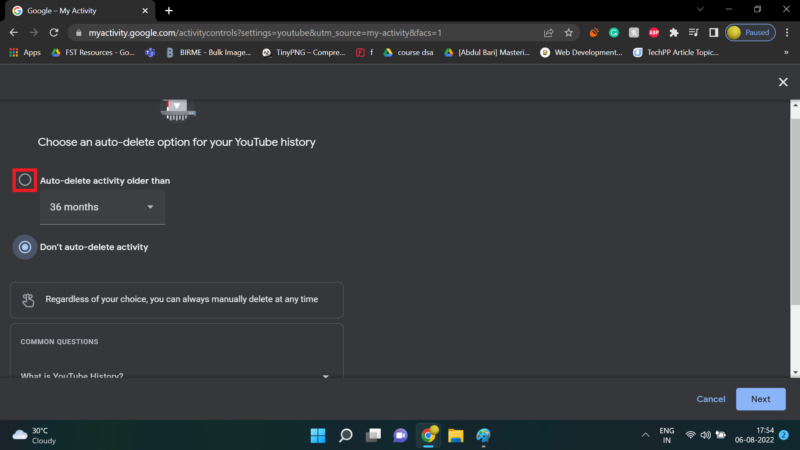Open the 36 months duration dropdown

pyautogui.click(x=102, y=207)
